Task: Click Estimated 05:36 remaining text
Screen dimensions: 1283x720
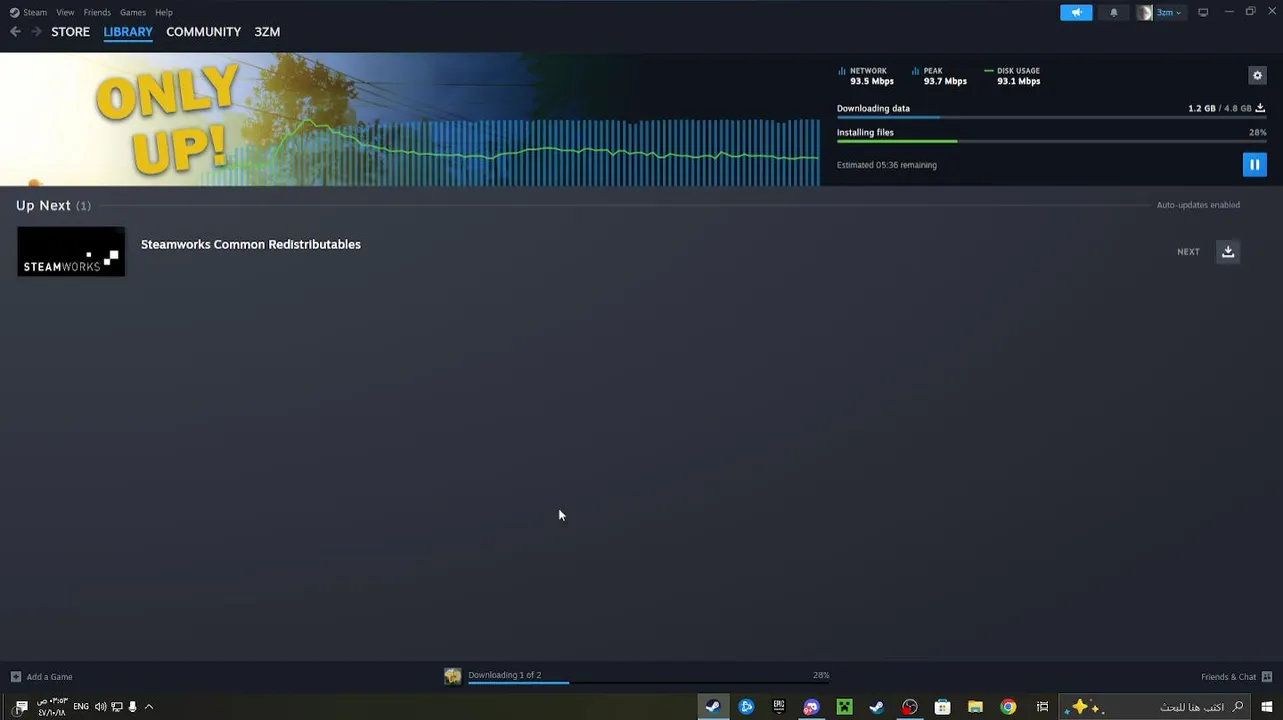Action: point(887,165)
